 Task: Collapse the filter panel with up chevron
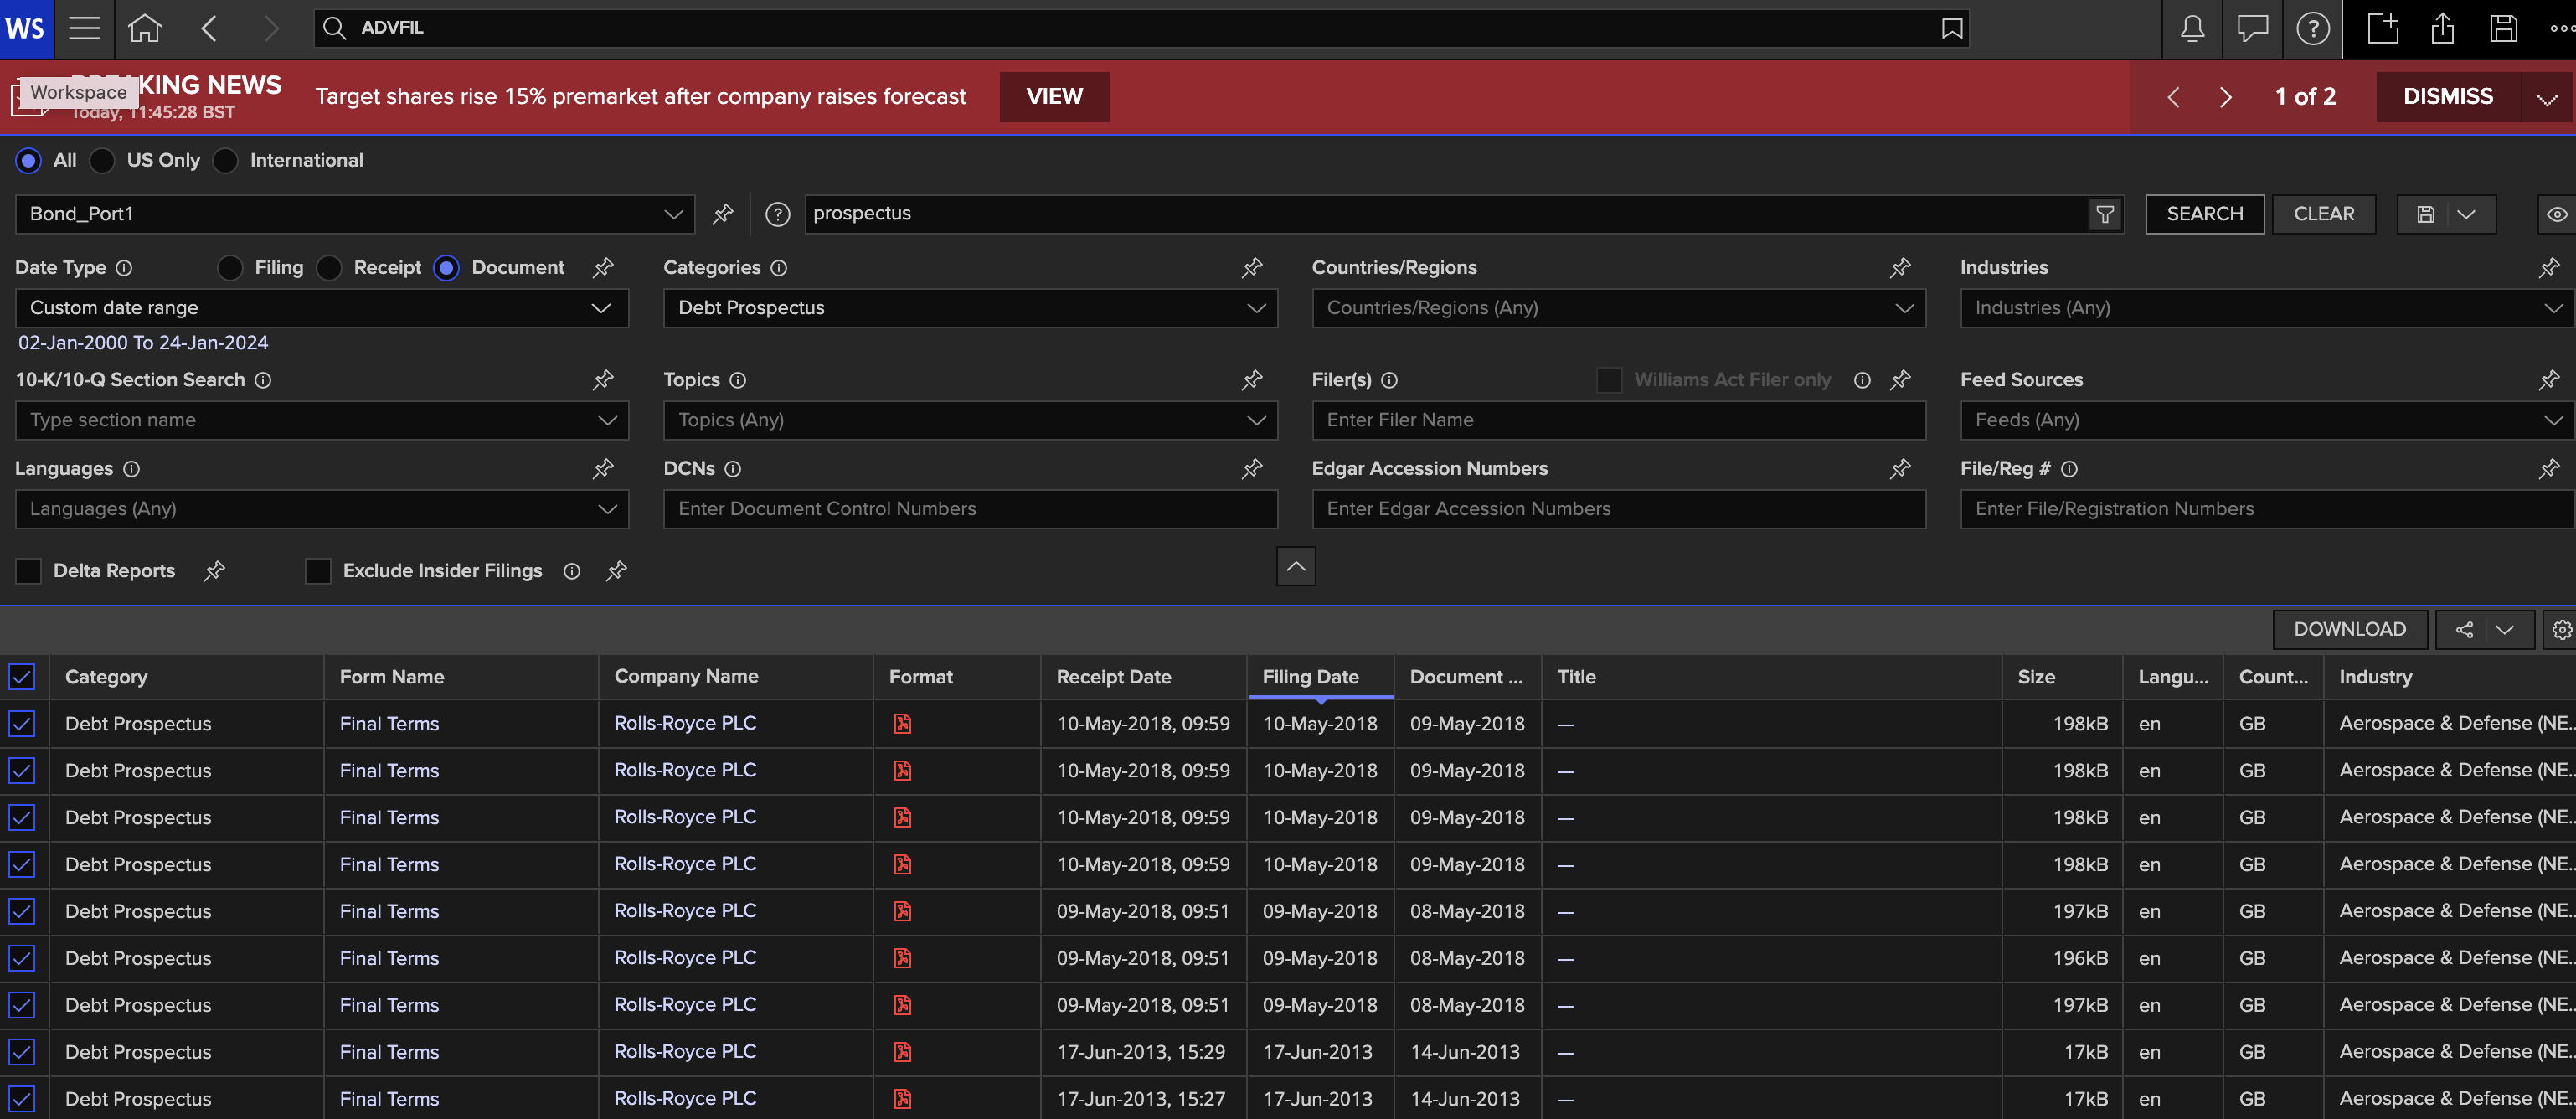coord(1296,566)
